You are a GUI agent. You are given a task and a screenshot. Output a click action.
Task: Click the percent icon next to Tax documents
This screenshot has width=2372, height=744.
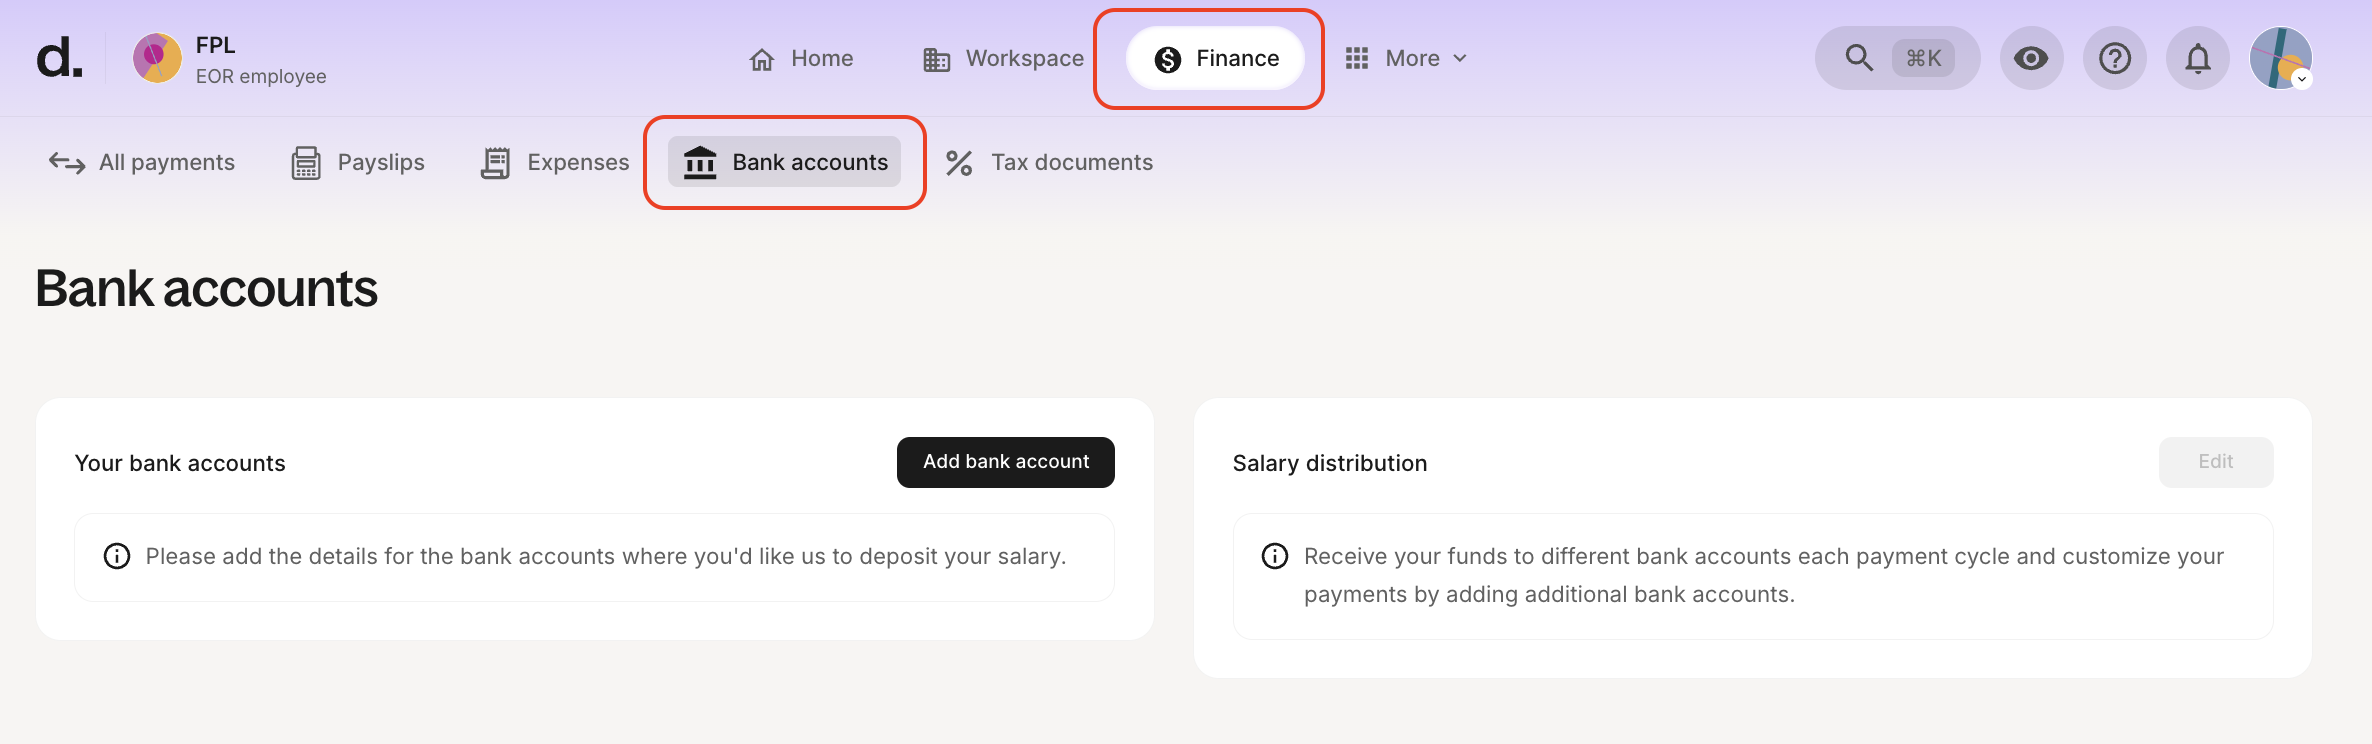tap(961, 161)
